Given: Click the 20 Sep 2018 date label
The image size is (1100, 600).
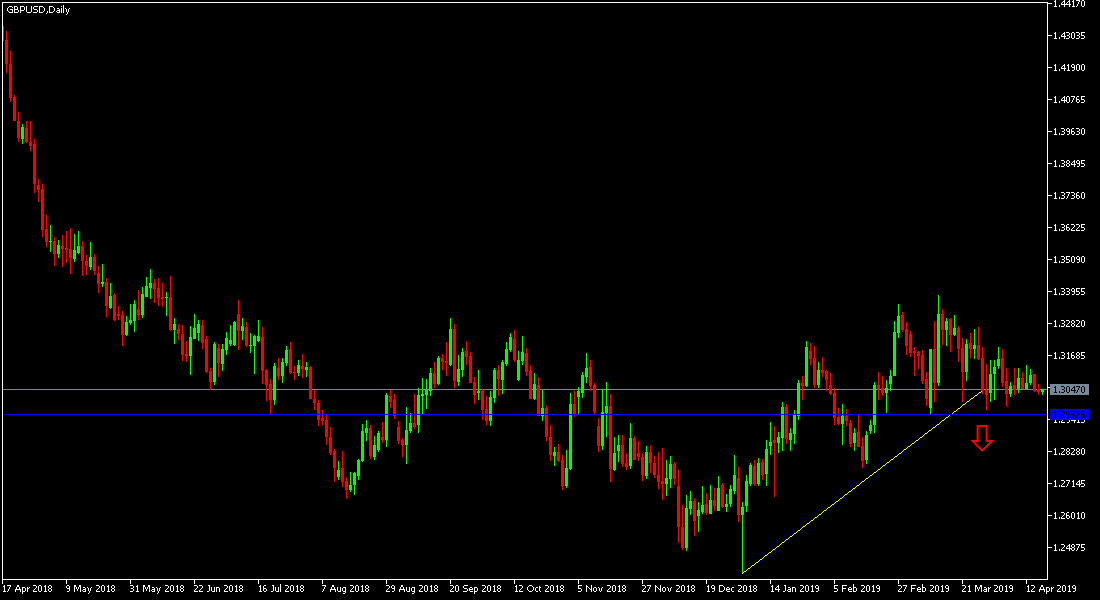Looking at the screenshot, I should tap(475, 589).
